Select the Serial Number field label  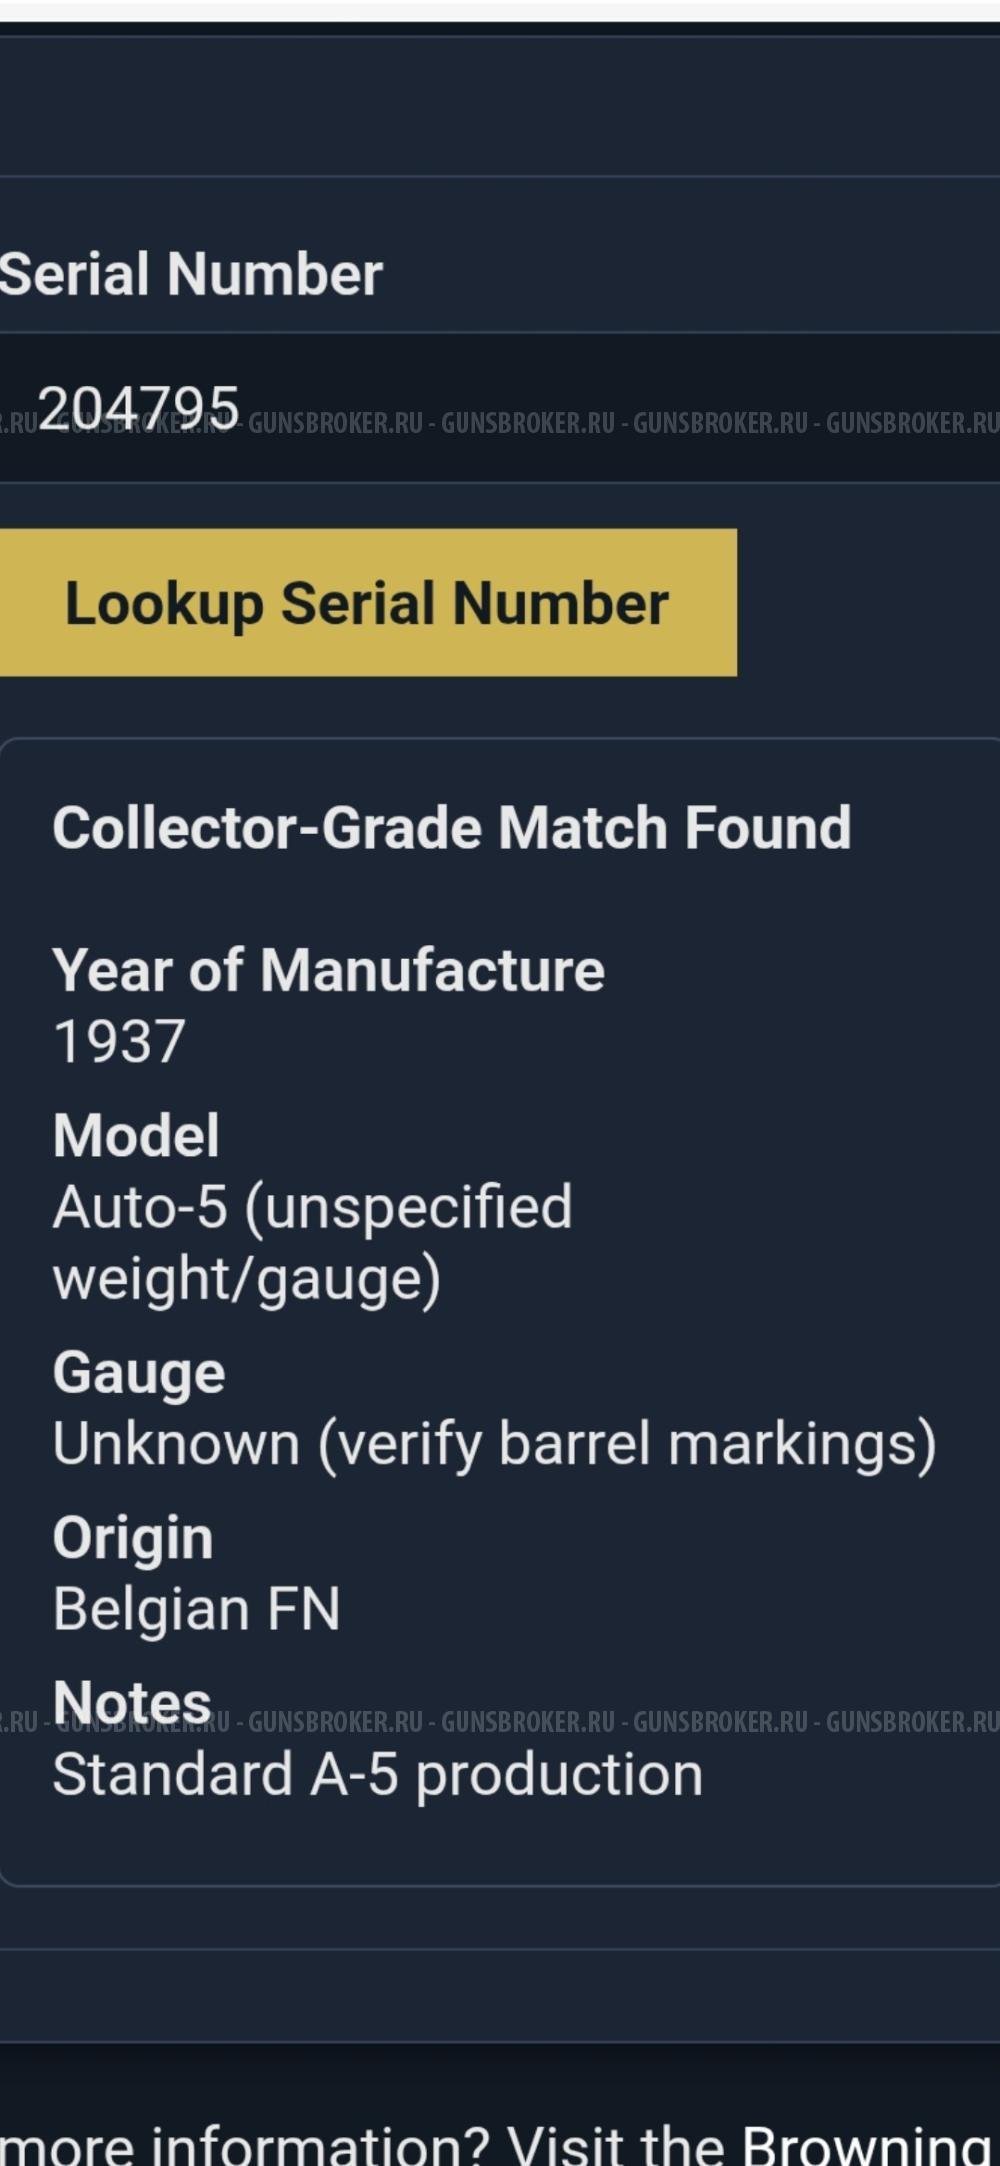click(x=190, y=274)
